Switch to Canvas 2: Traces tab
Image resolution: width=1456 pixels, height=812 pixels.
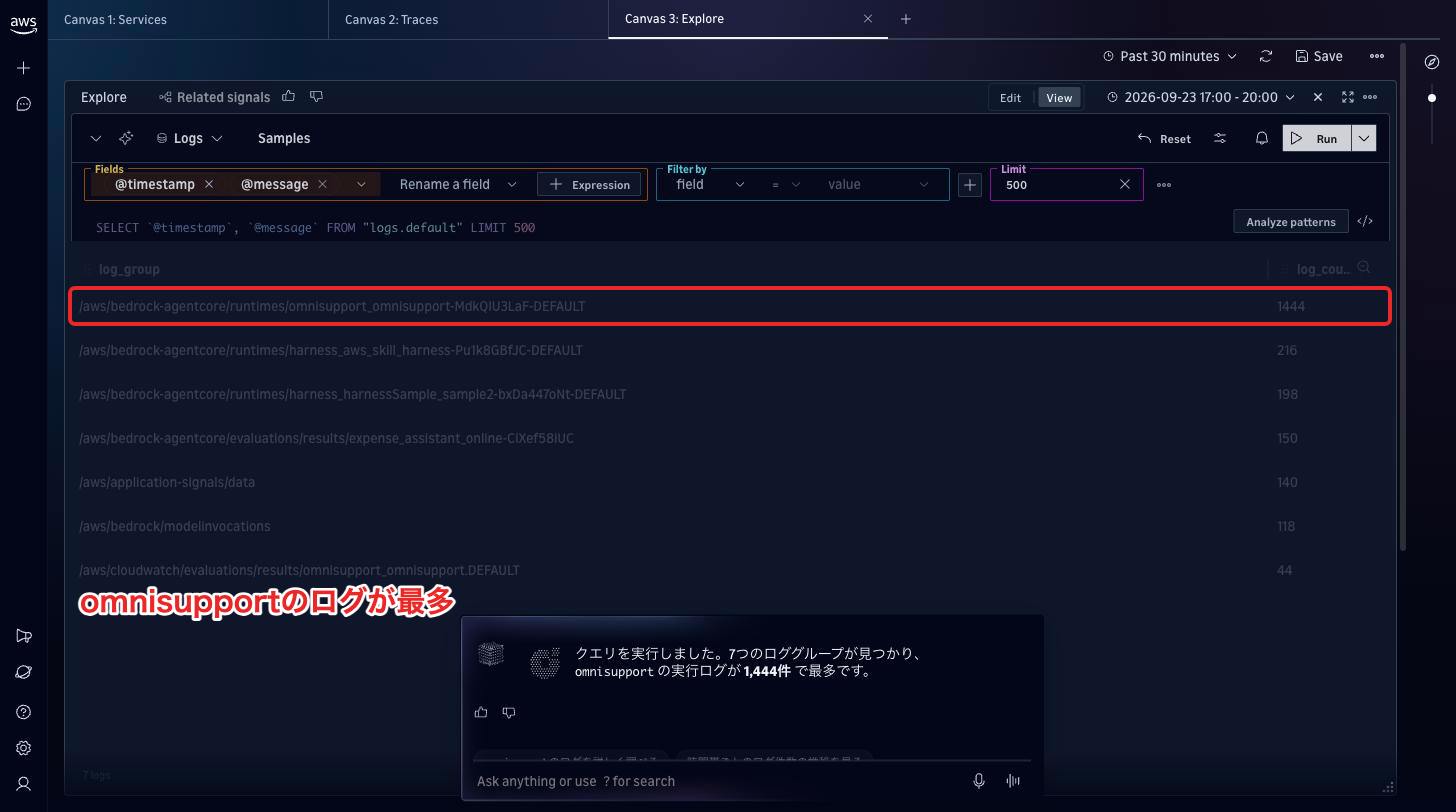(x=468, y=19)
